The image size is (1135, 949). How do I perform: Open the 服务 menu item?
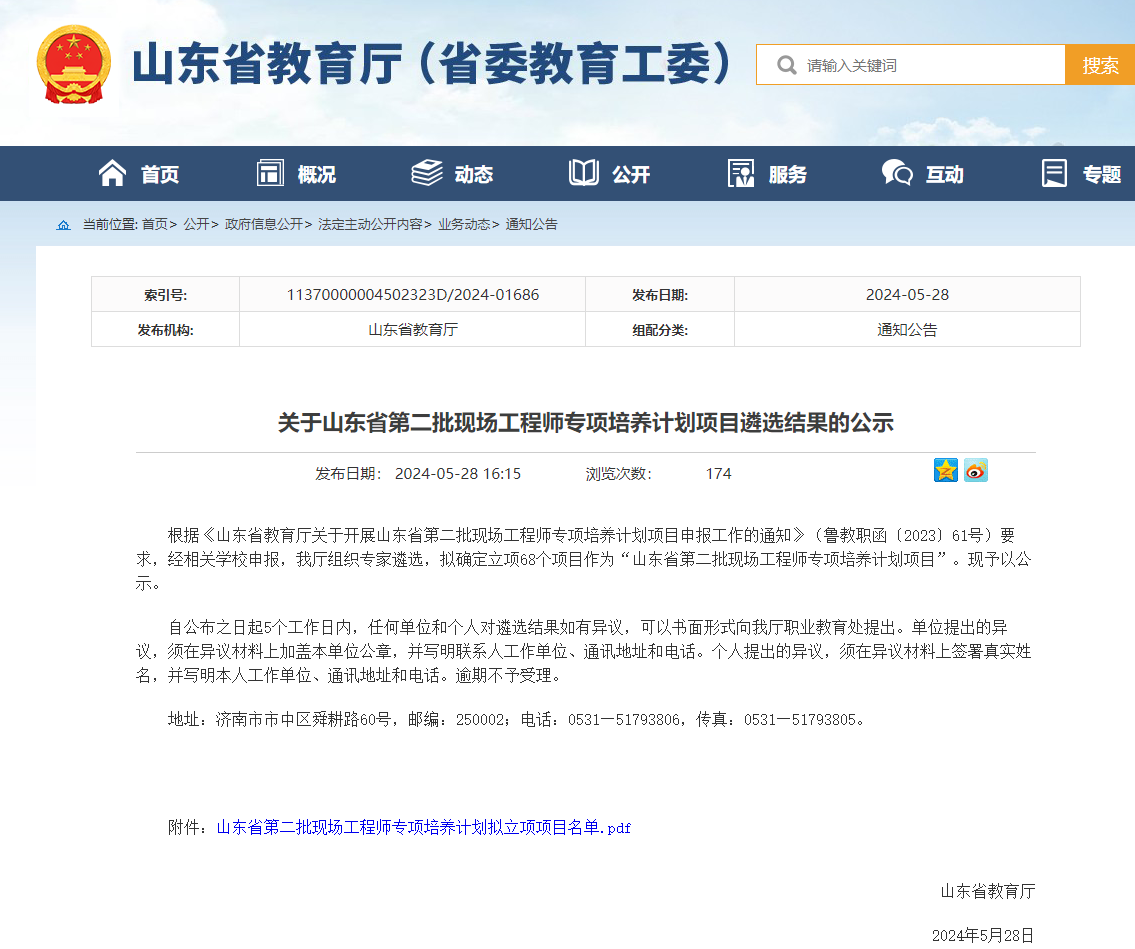coord(788,174)
